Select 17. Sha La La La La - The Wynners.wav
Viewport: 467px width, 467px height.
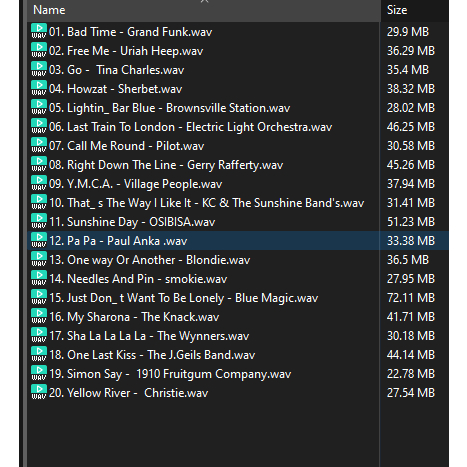(149, 336)
